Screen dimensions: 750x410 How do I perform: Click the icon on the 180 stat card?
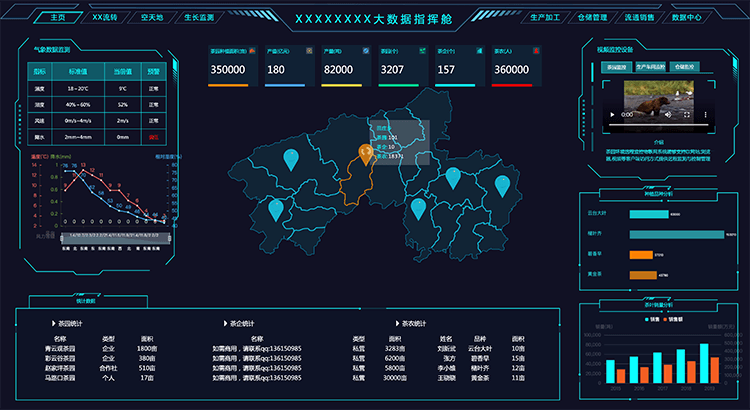pos(309,51)
